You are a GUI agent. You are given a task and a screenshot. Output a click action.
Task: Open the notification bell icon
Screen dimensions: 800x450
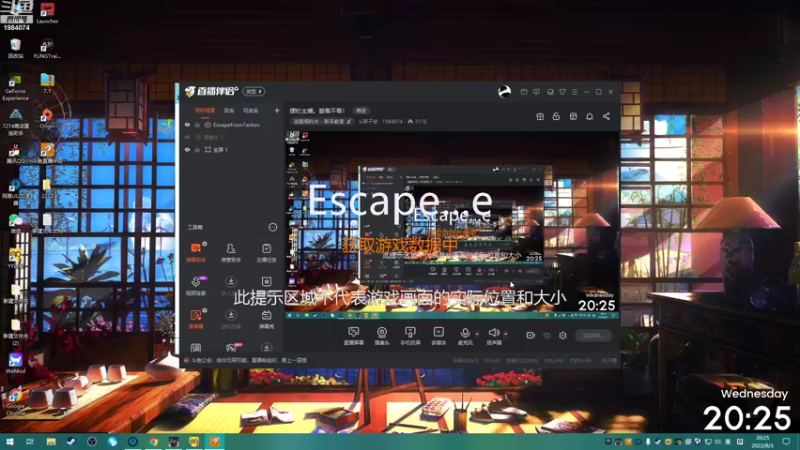(x=589, y=116)
